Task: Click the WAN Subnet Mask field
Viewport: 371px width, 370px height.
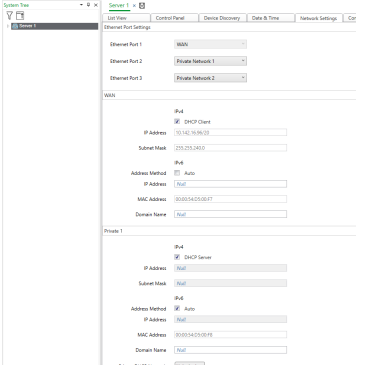Action: tap(230, 148)
